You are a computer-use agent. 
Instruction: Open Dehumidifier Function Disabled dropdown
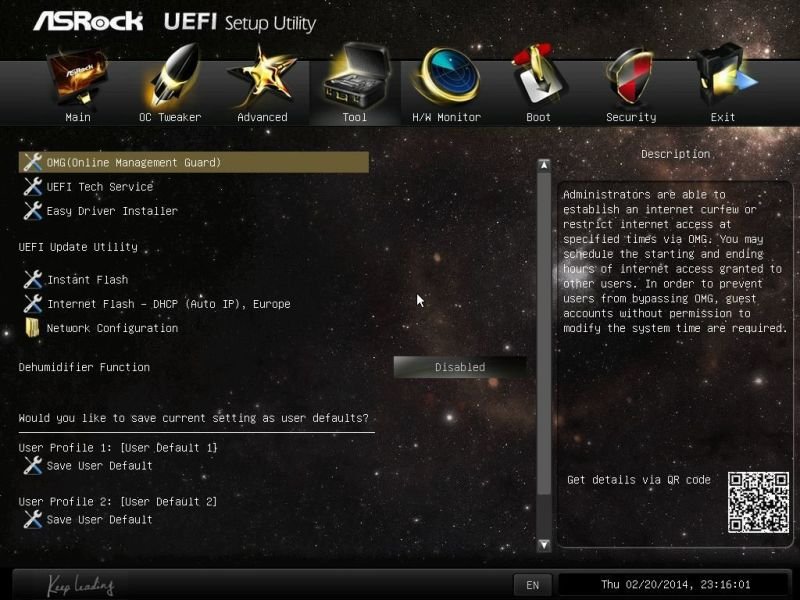460,367
